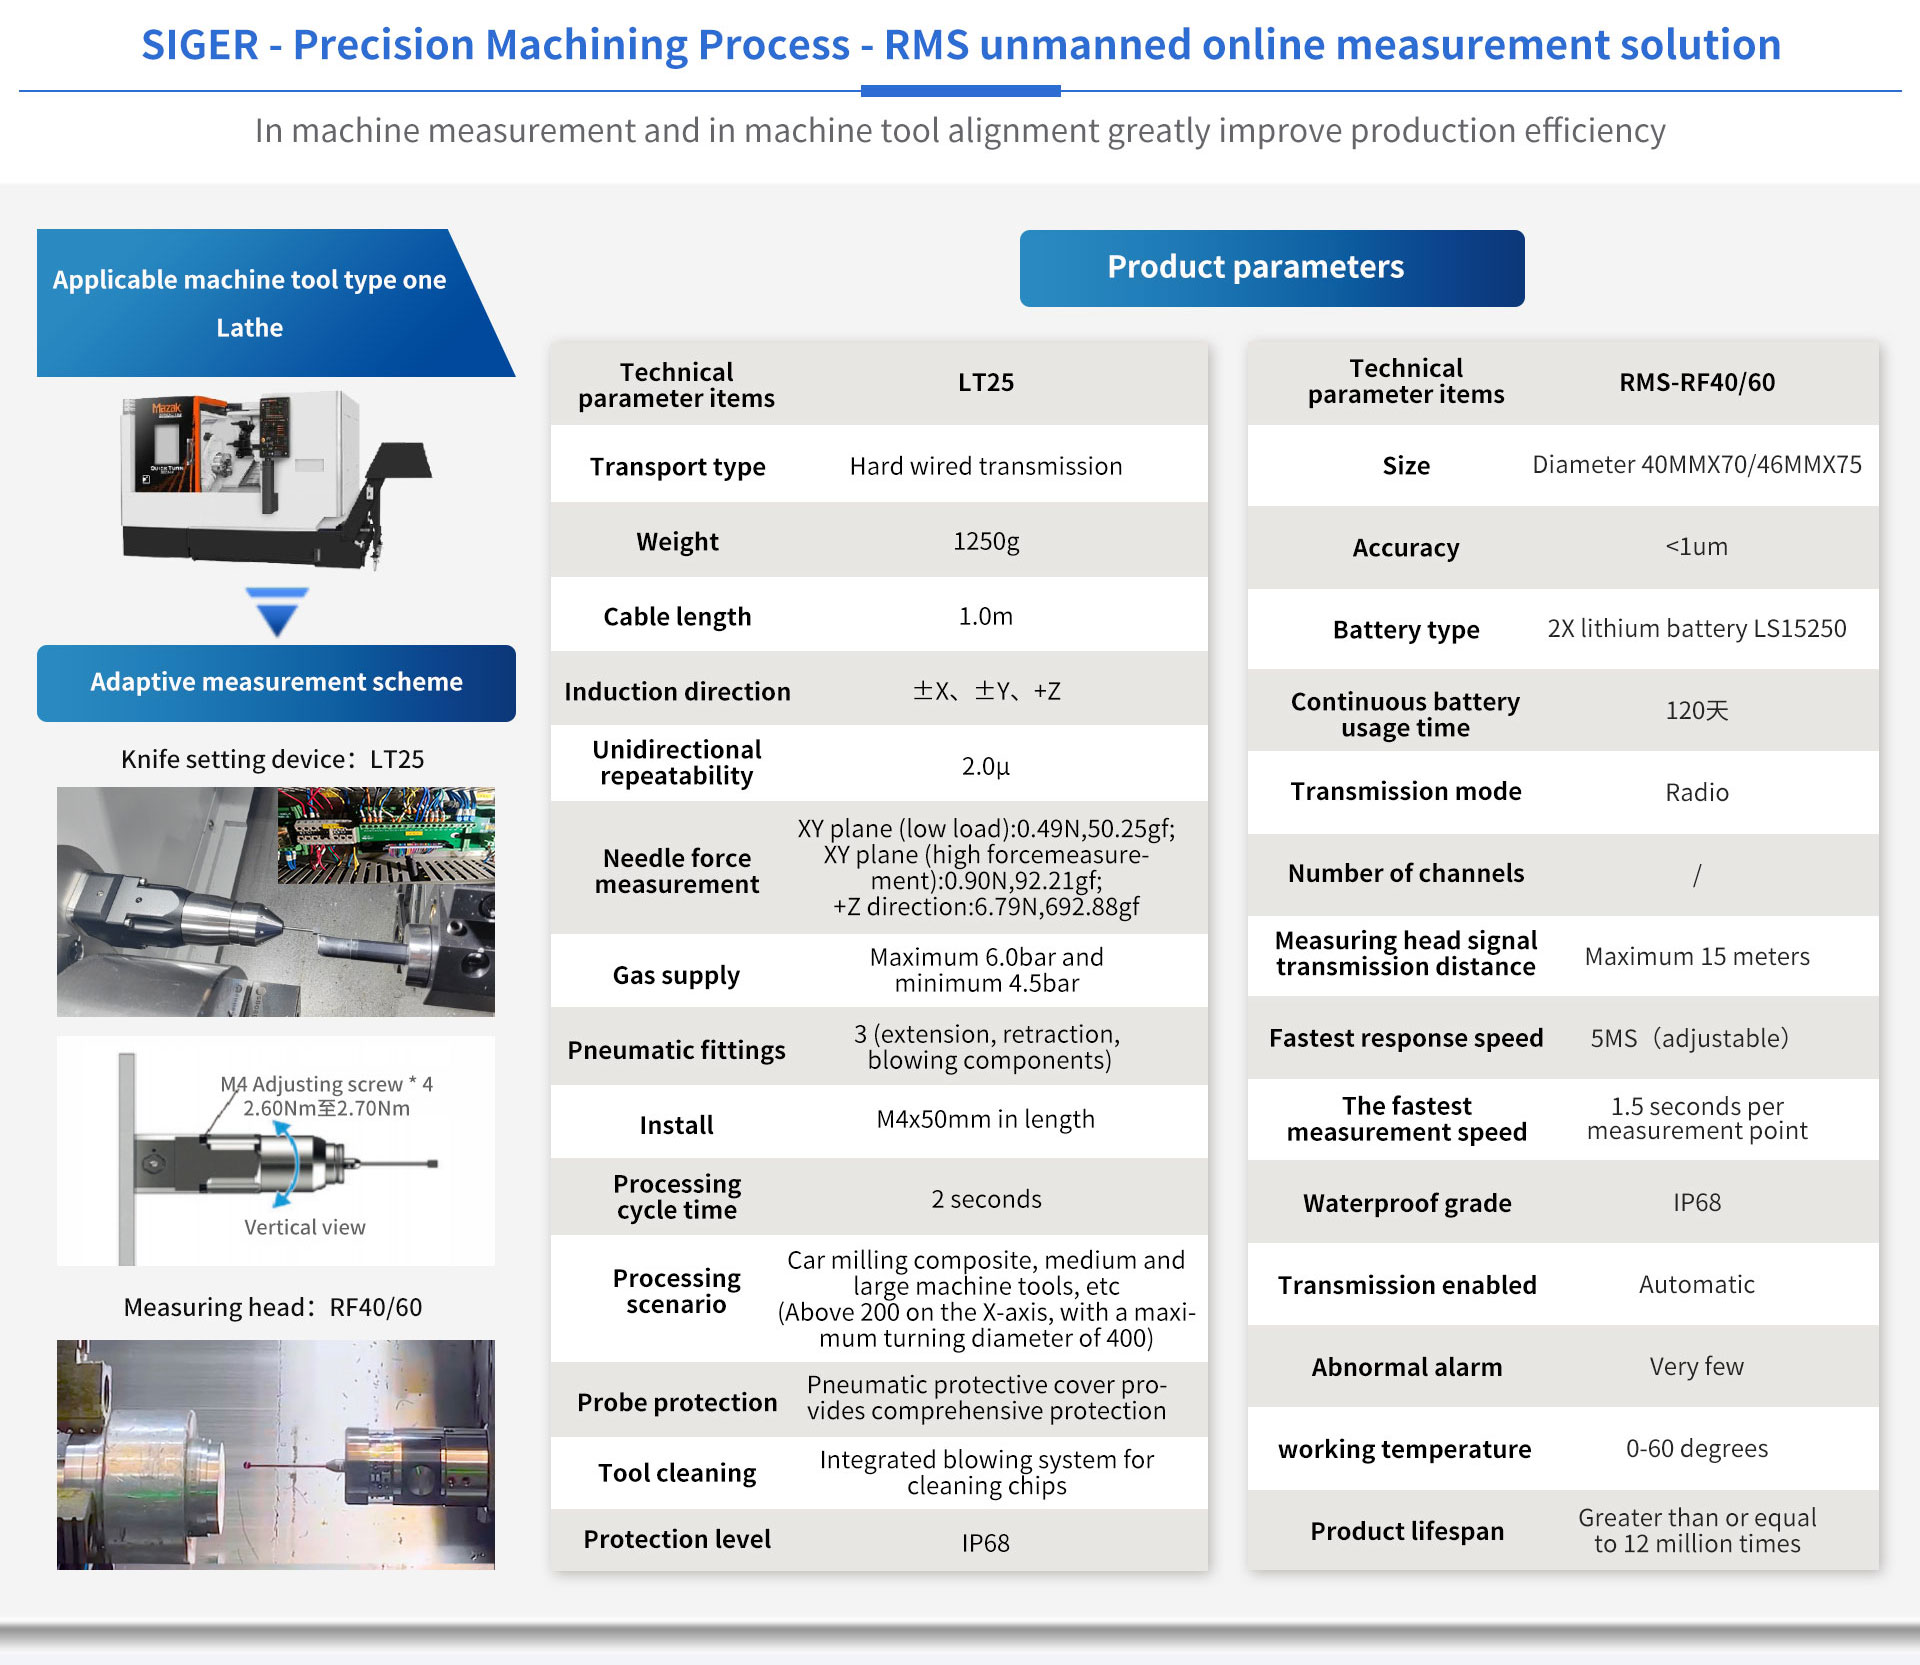Click the 'Waterproof grade' label
This screenshot has width=1920, height=1665.
(1406, 1204)
